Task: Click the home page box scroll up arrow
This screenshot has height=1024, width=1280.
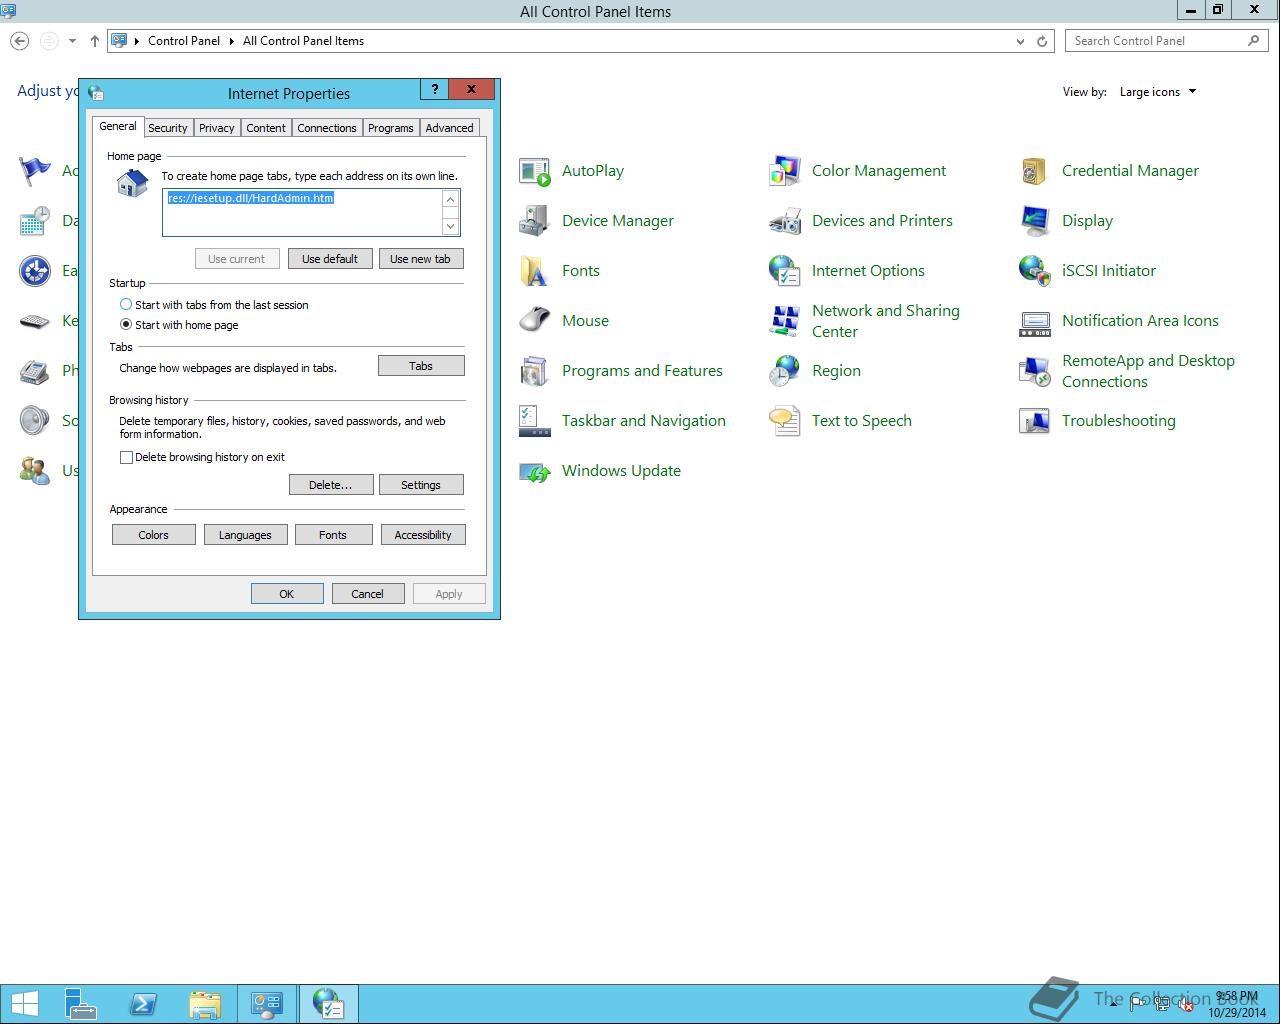Action: click(451, 199)
